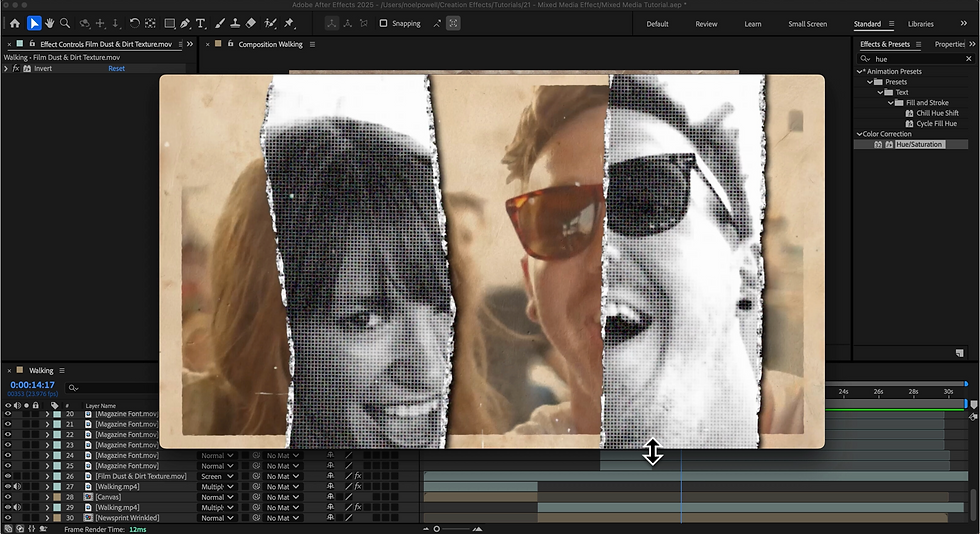Hide layer 20 Magazine Font
The image size is (980, 534).
(8, 414)
